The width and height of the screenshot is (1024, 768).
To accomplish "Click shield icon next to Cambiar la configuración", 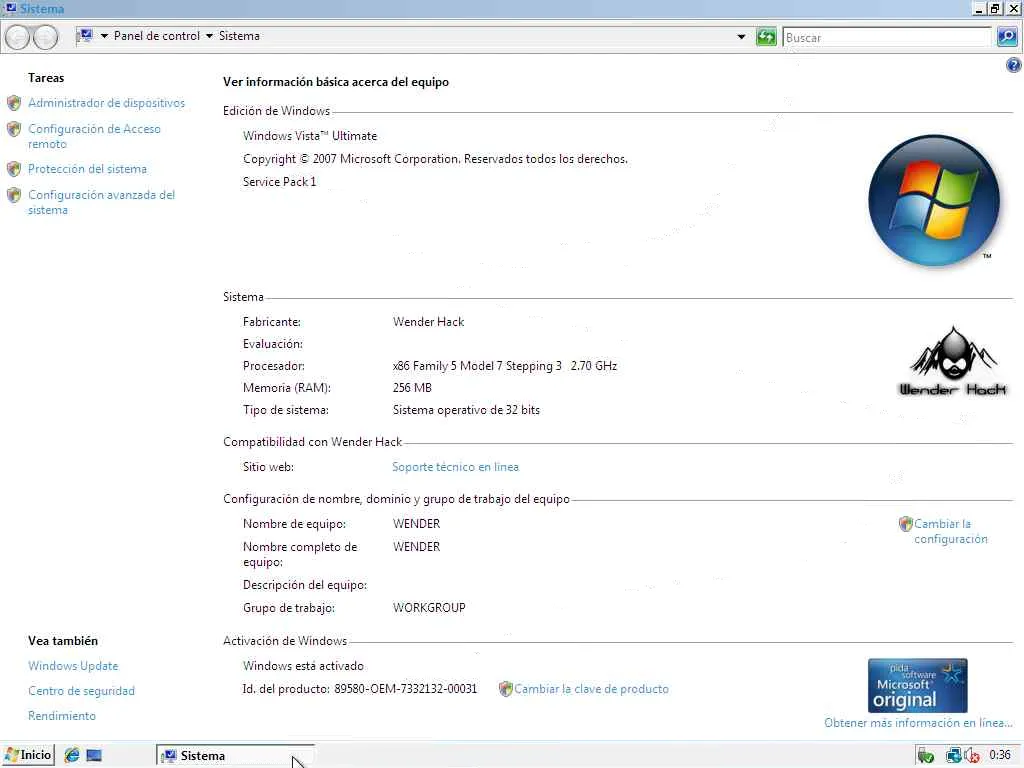I will (905, 524).
